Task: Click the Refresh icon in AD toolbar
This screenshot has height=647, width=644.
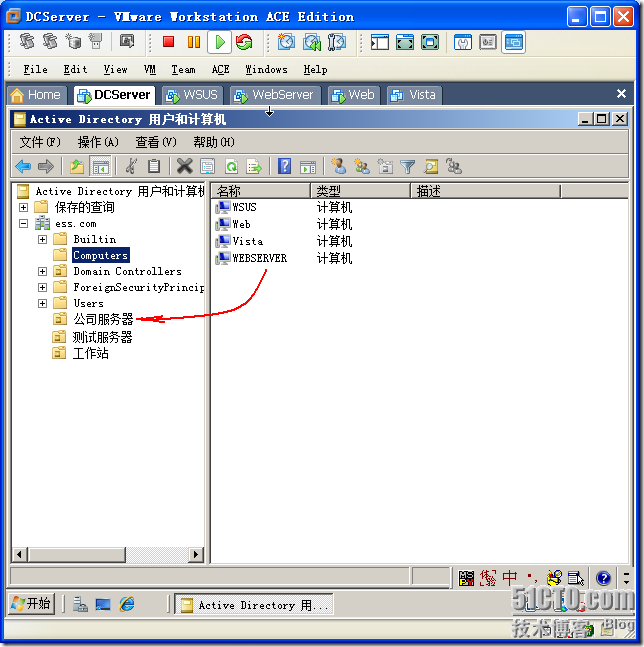Action: (231, 167)
